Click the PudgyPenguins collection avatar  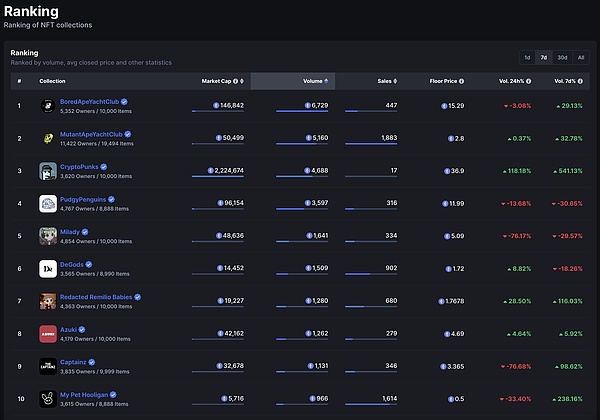click(x=47, y=204)
